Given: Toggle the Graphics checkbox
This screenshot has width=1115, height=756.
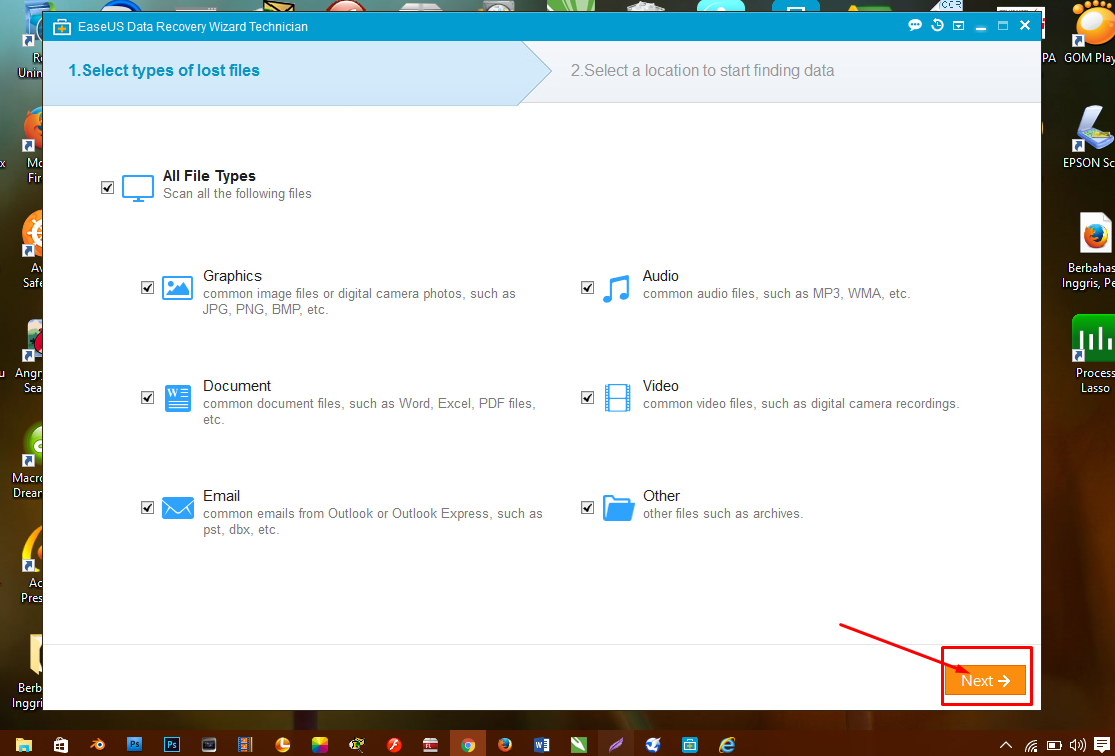Looking at the screenshot, I should click(147, 287).
